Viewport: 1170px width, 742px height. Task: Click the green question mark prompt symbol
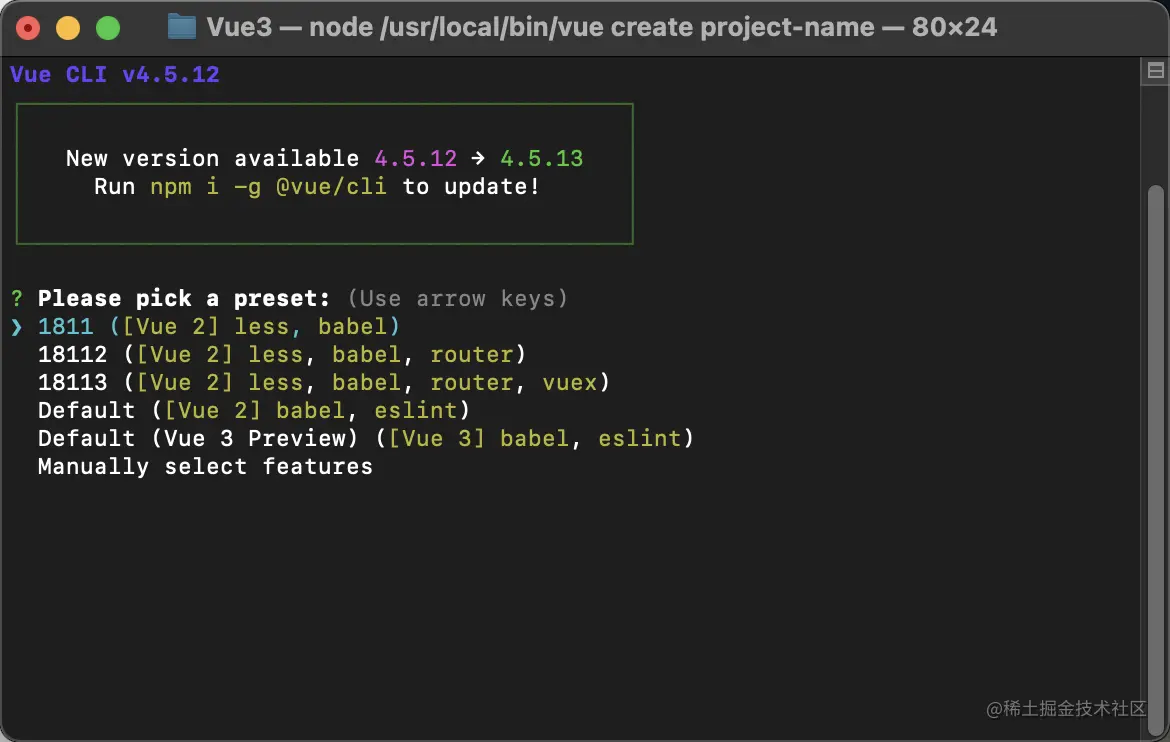tap(16, 299)
